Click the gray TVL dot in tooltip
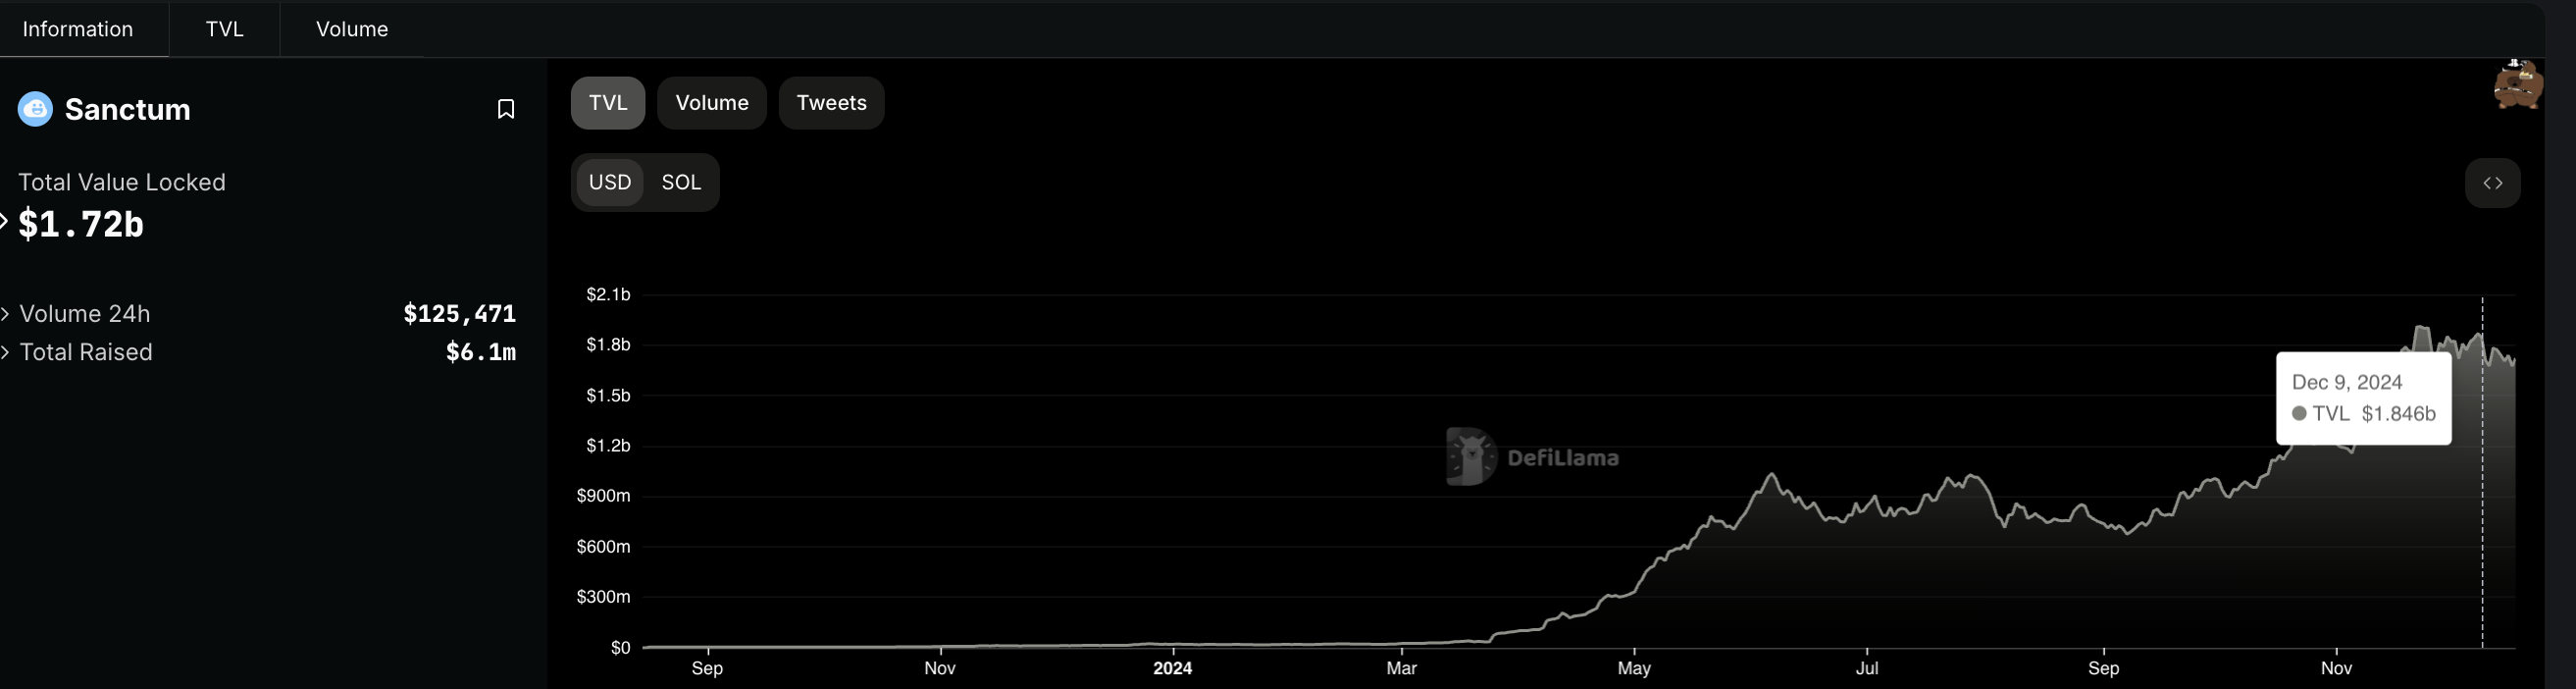 tap(2299, 414)
